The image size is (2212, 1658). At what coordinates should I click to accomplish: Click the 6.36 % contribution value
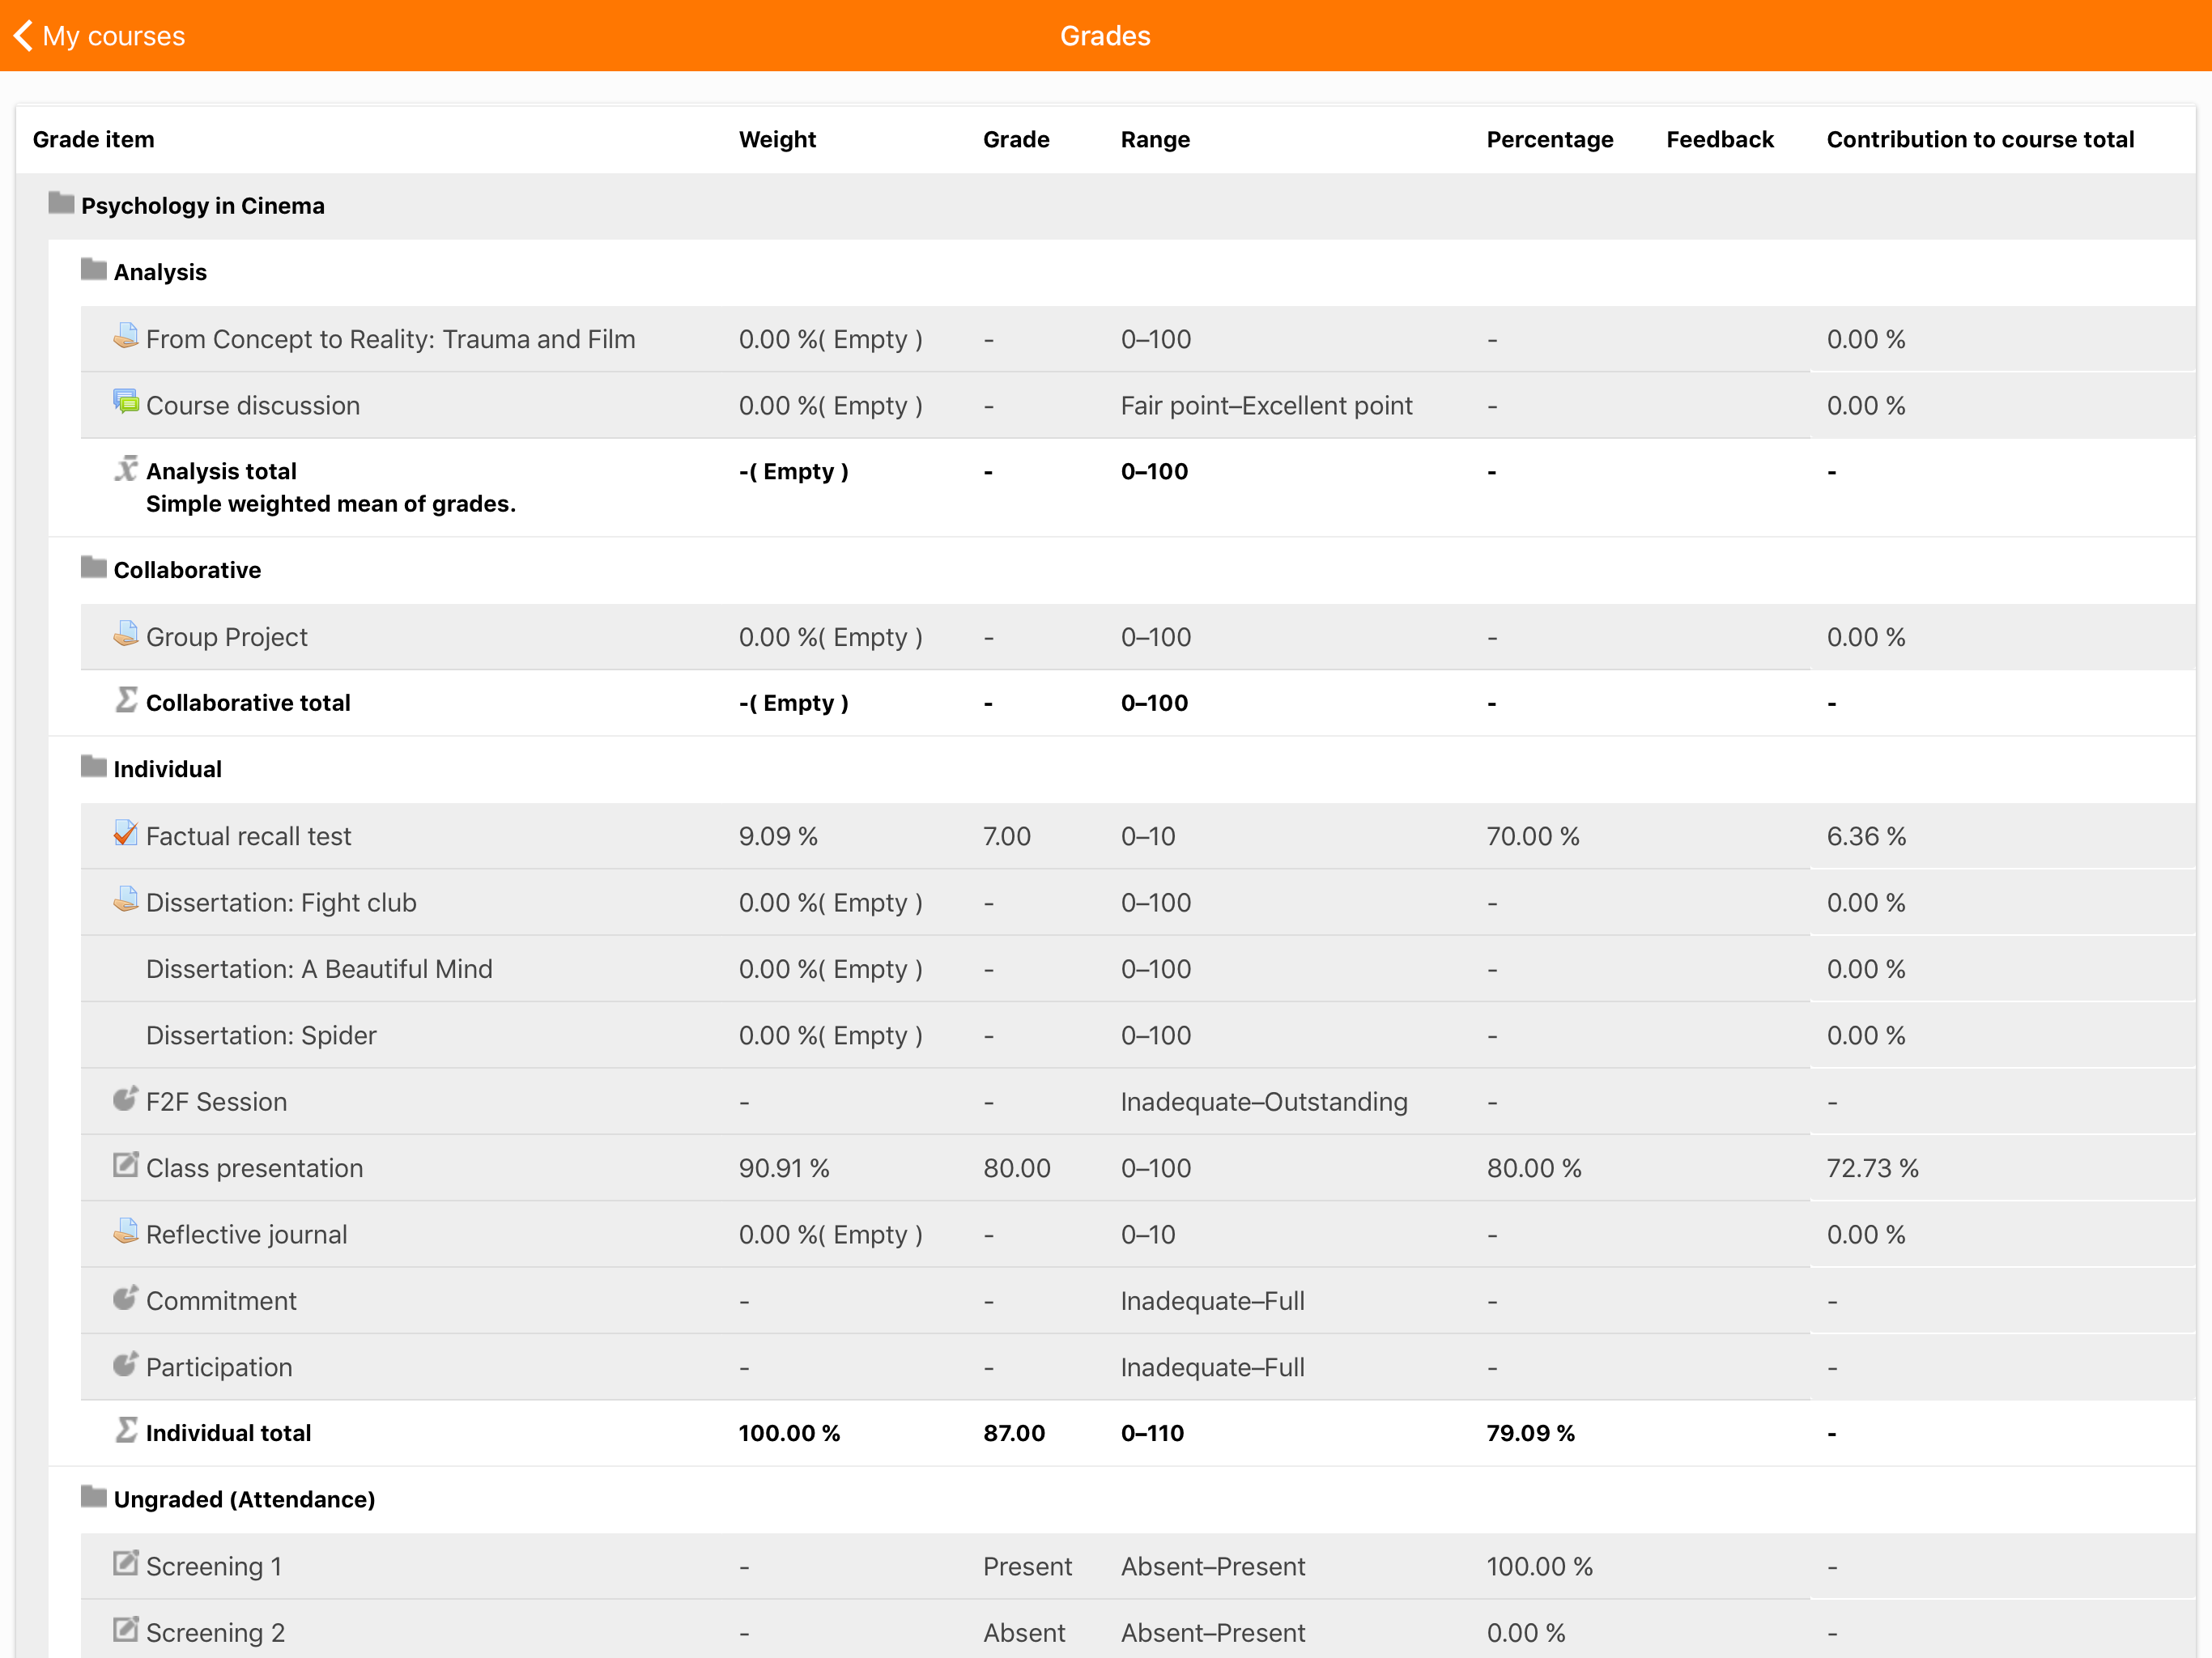[1866, 836]
